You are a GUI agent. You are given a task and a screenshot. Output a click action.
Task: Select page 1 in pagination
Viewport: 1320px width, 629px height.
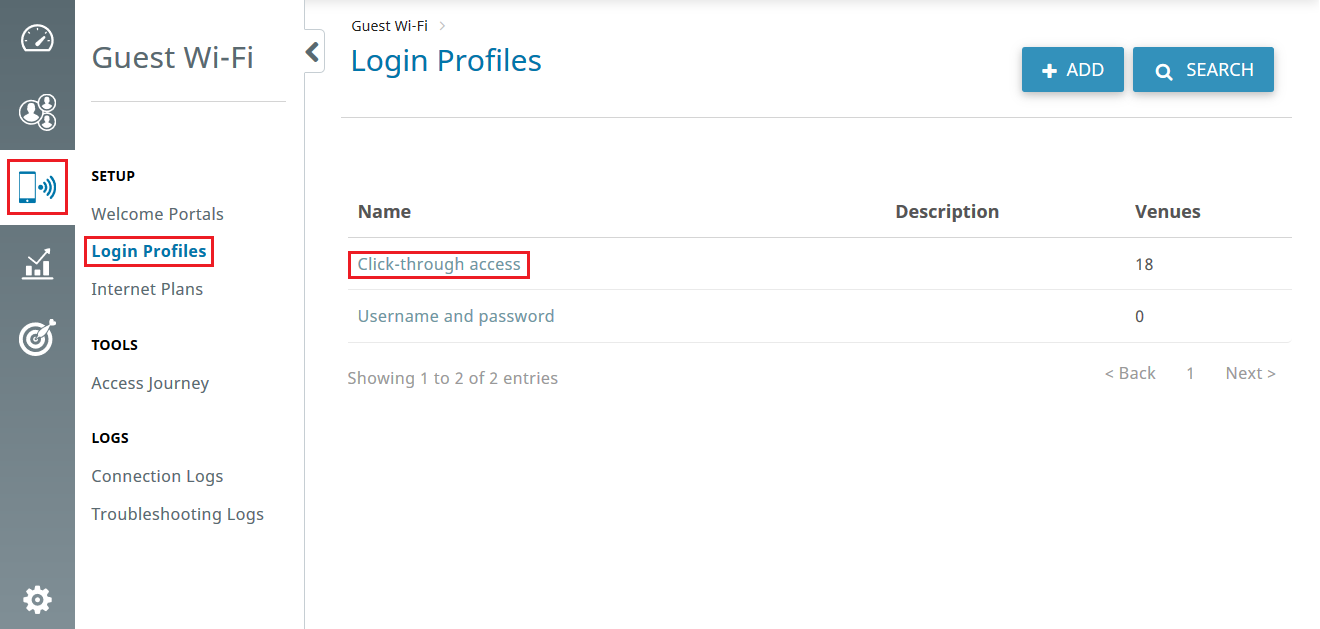coord(1190,373)
